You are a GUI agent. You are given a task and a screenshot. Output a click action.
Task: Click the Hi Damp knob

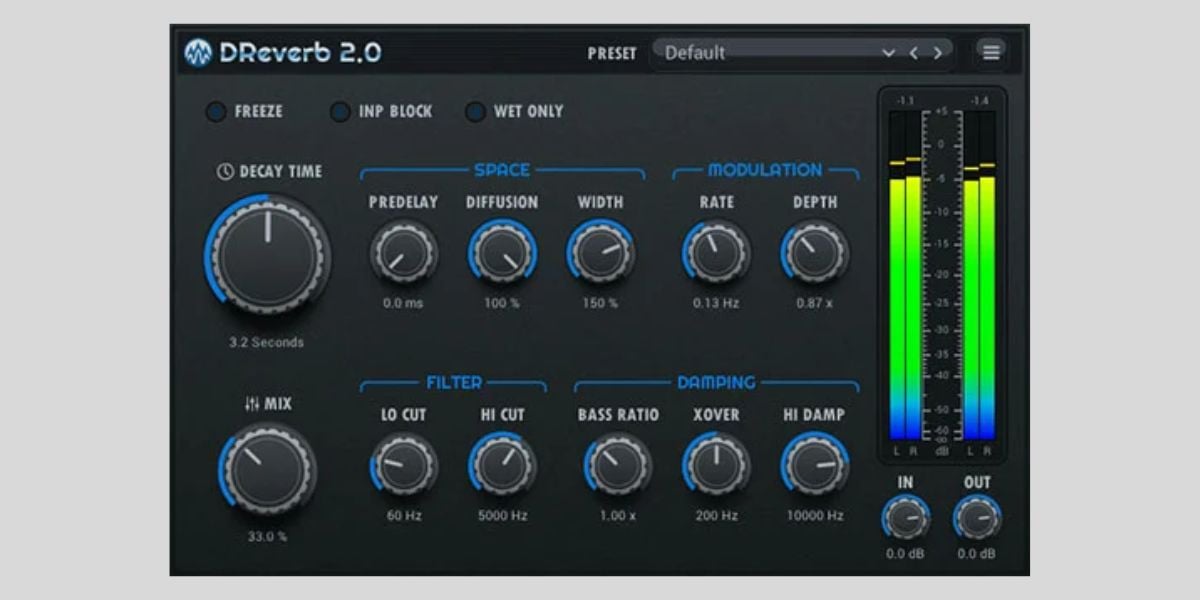click(815, 466)
